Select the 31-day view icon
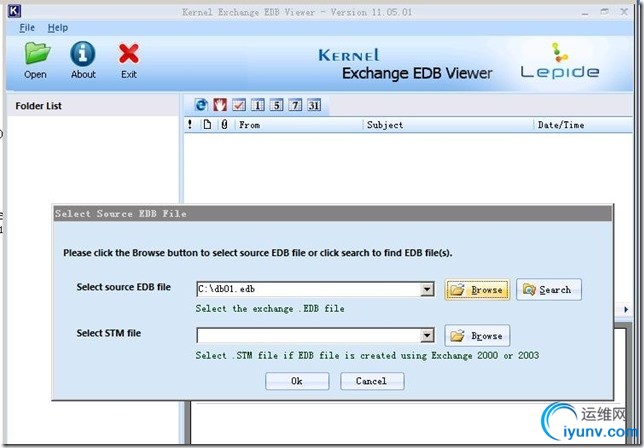 point(314,105)
